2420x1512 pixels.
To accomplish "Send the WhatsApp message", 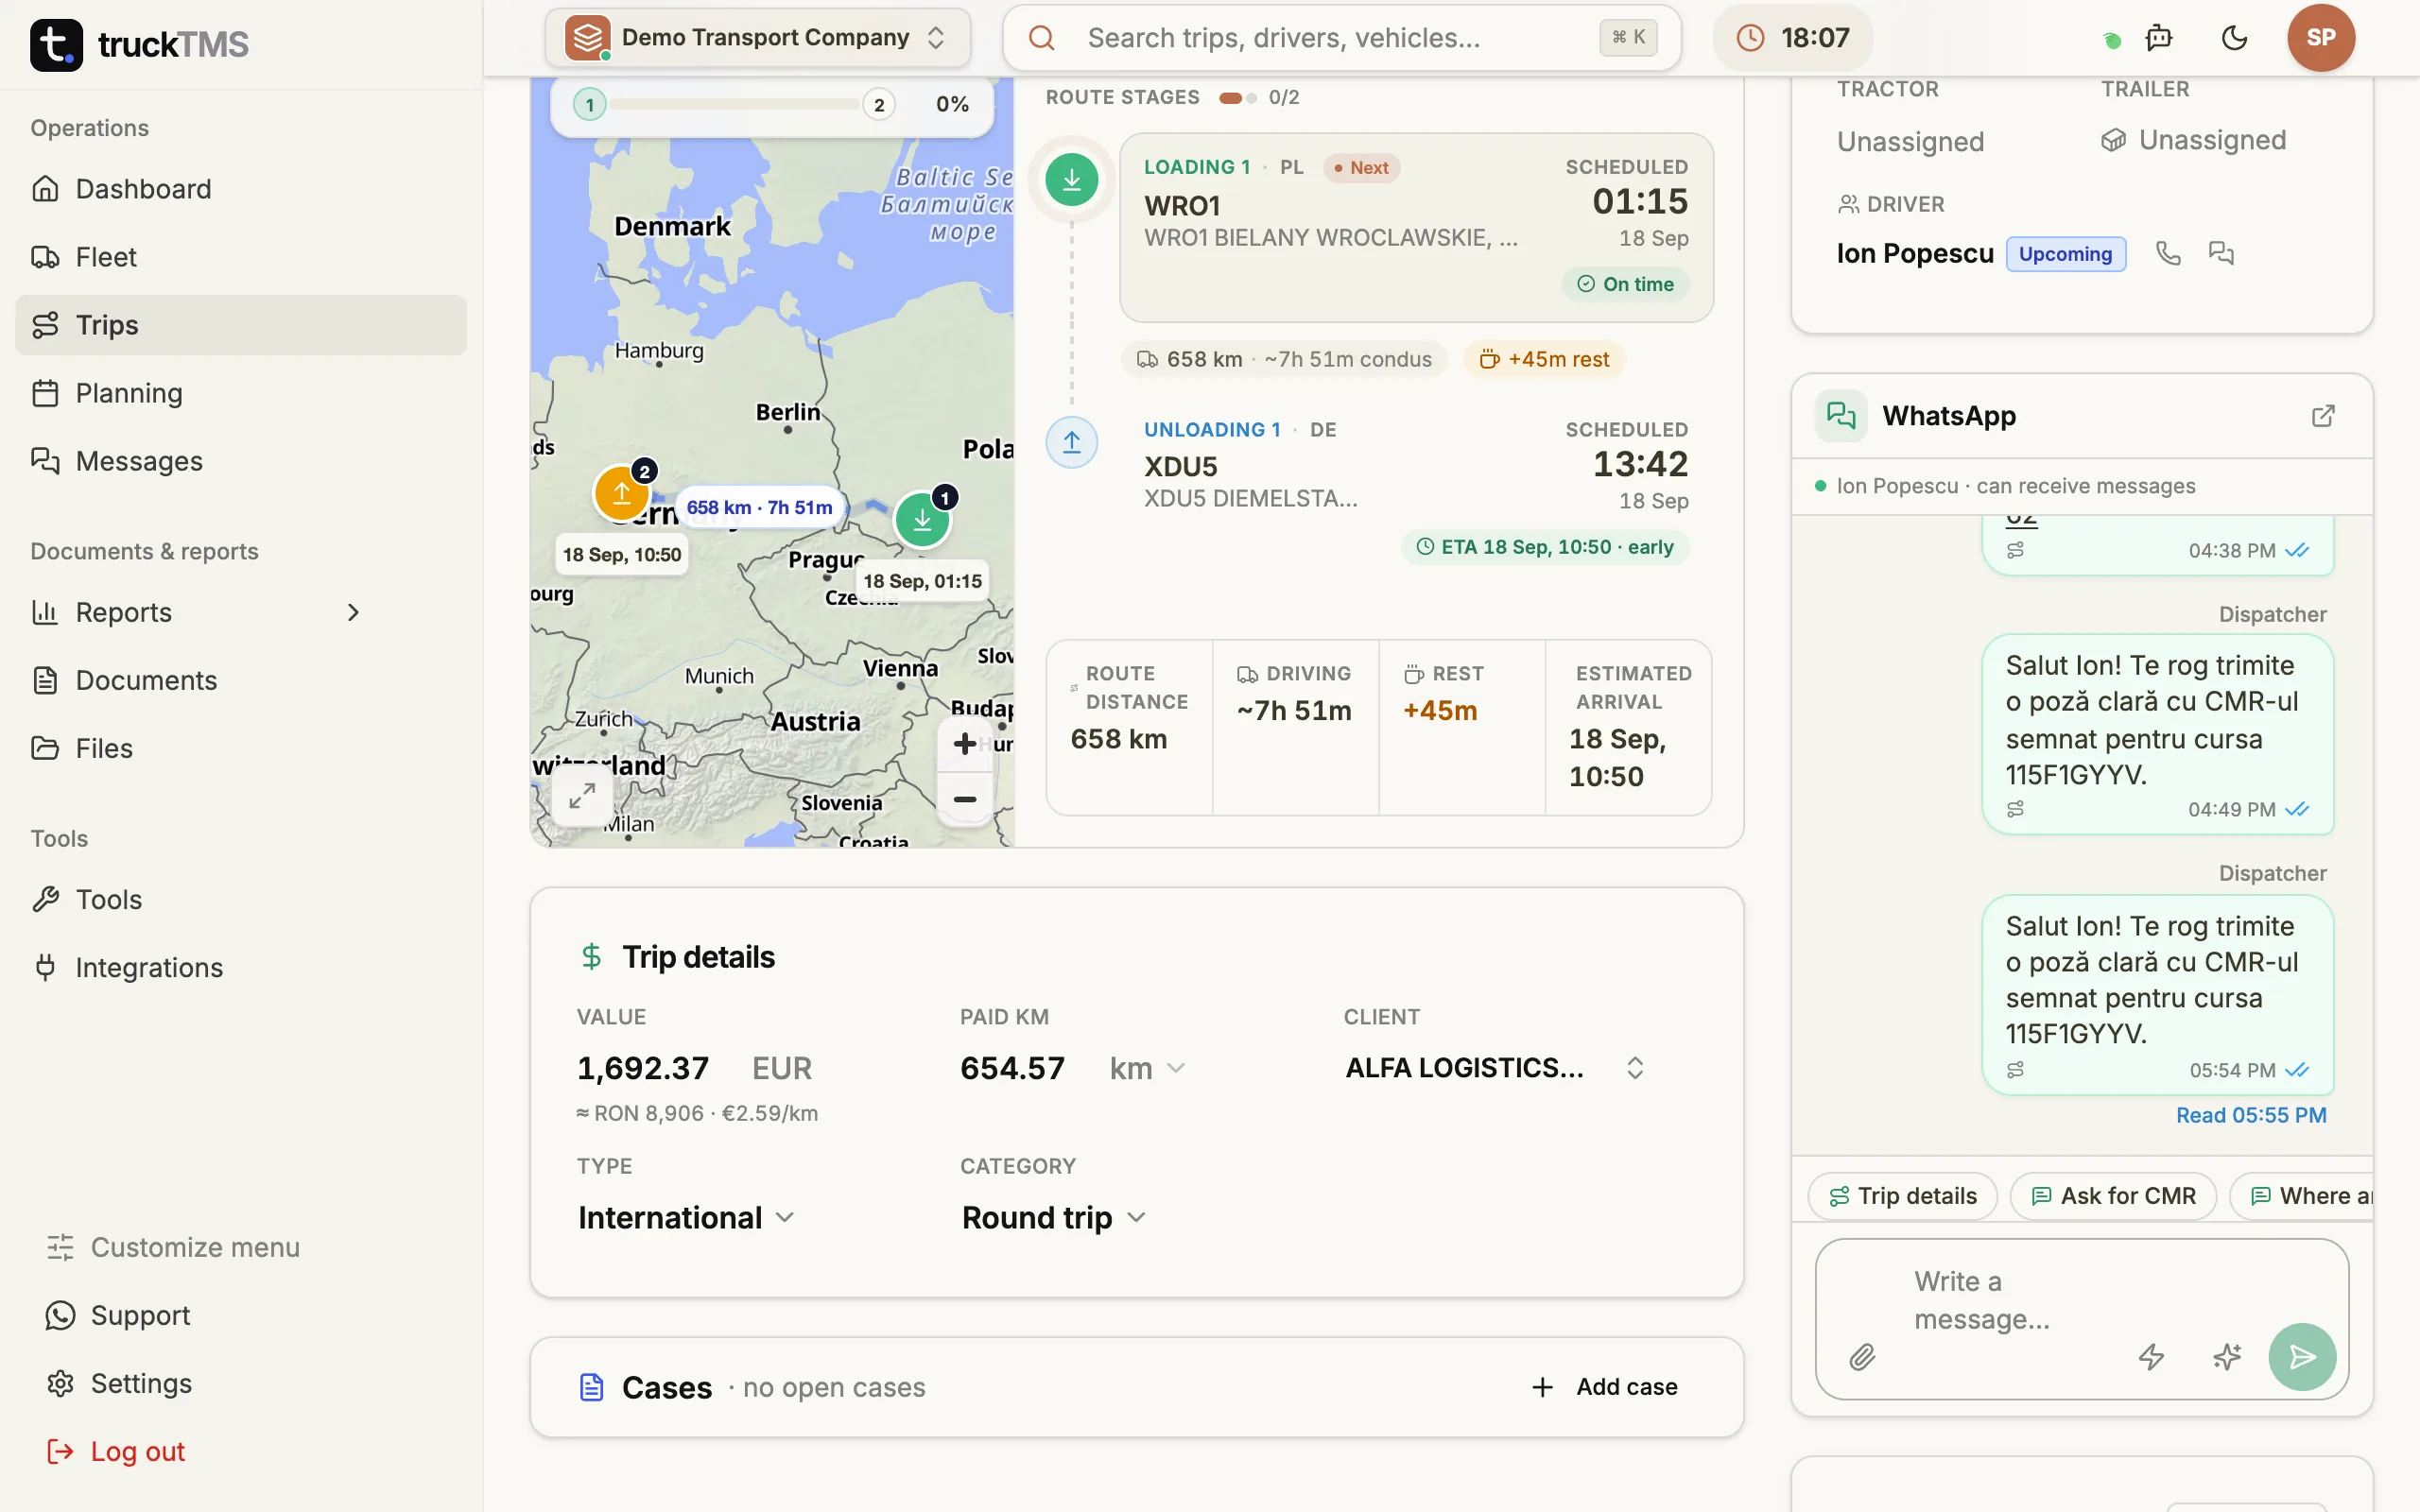I will point(2302,1357).
